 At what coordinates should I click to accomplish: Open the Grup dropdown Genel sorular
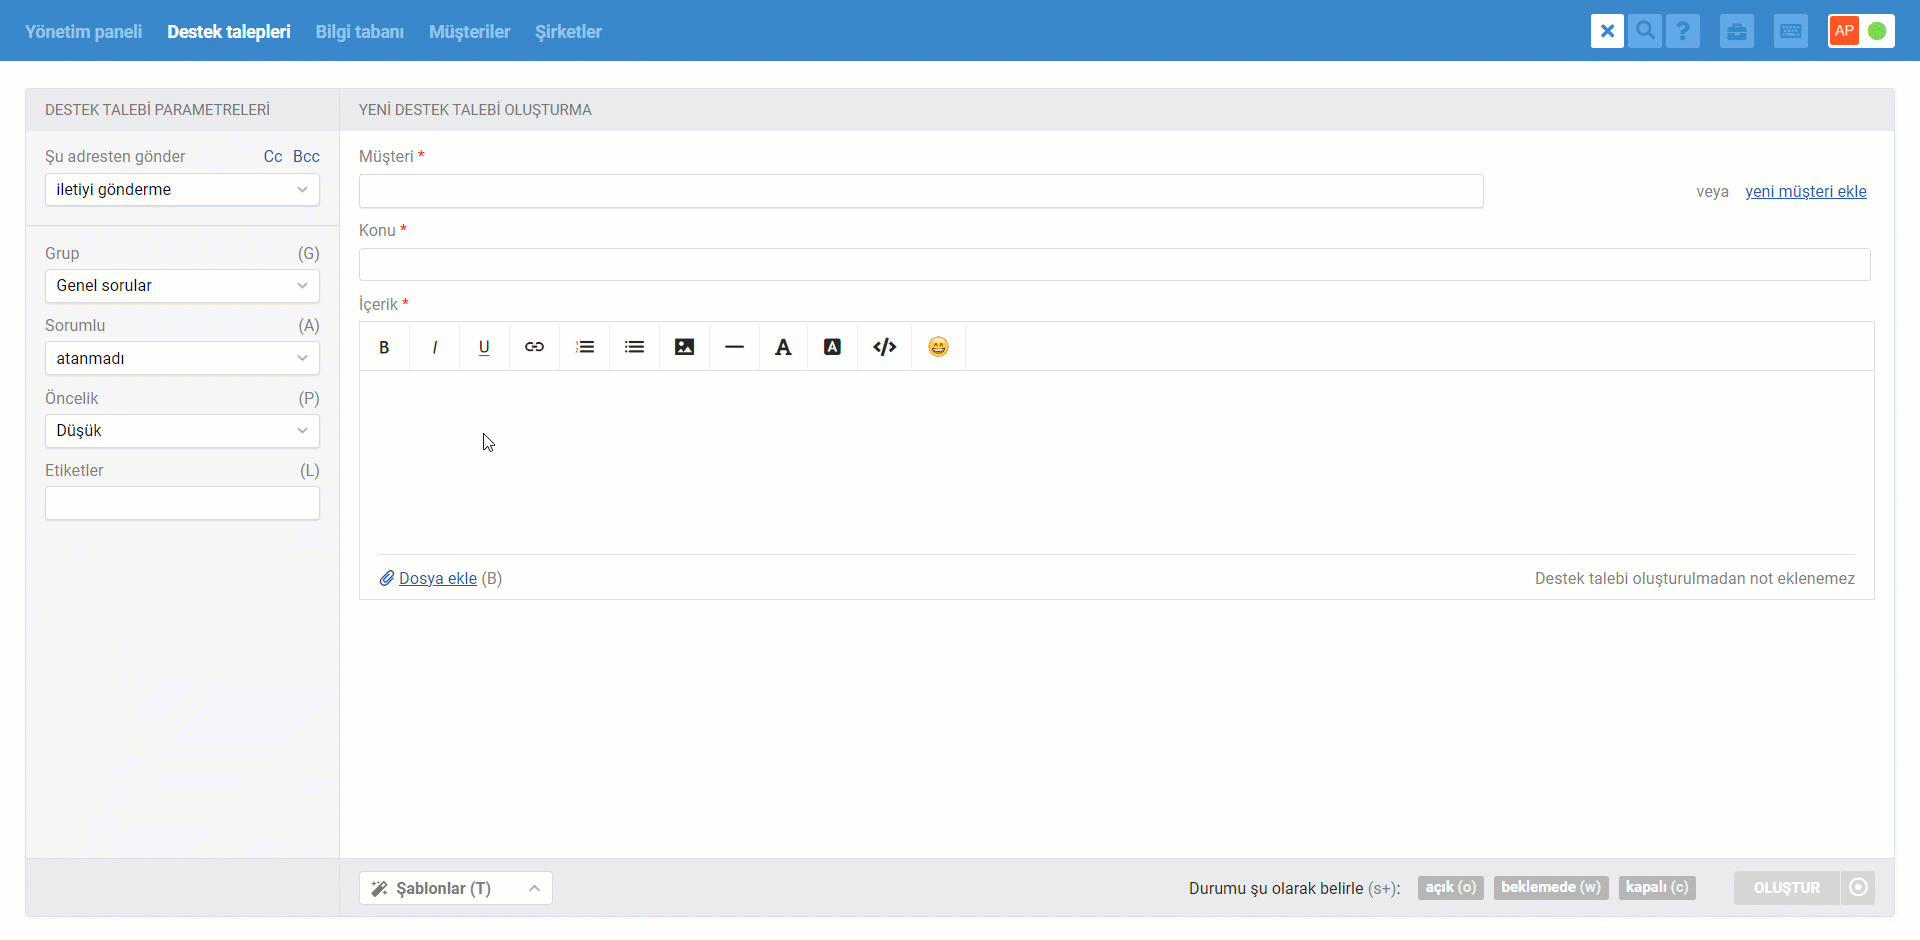point(182,286)
